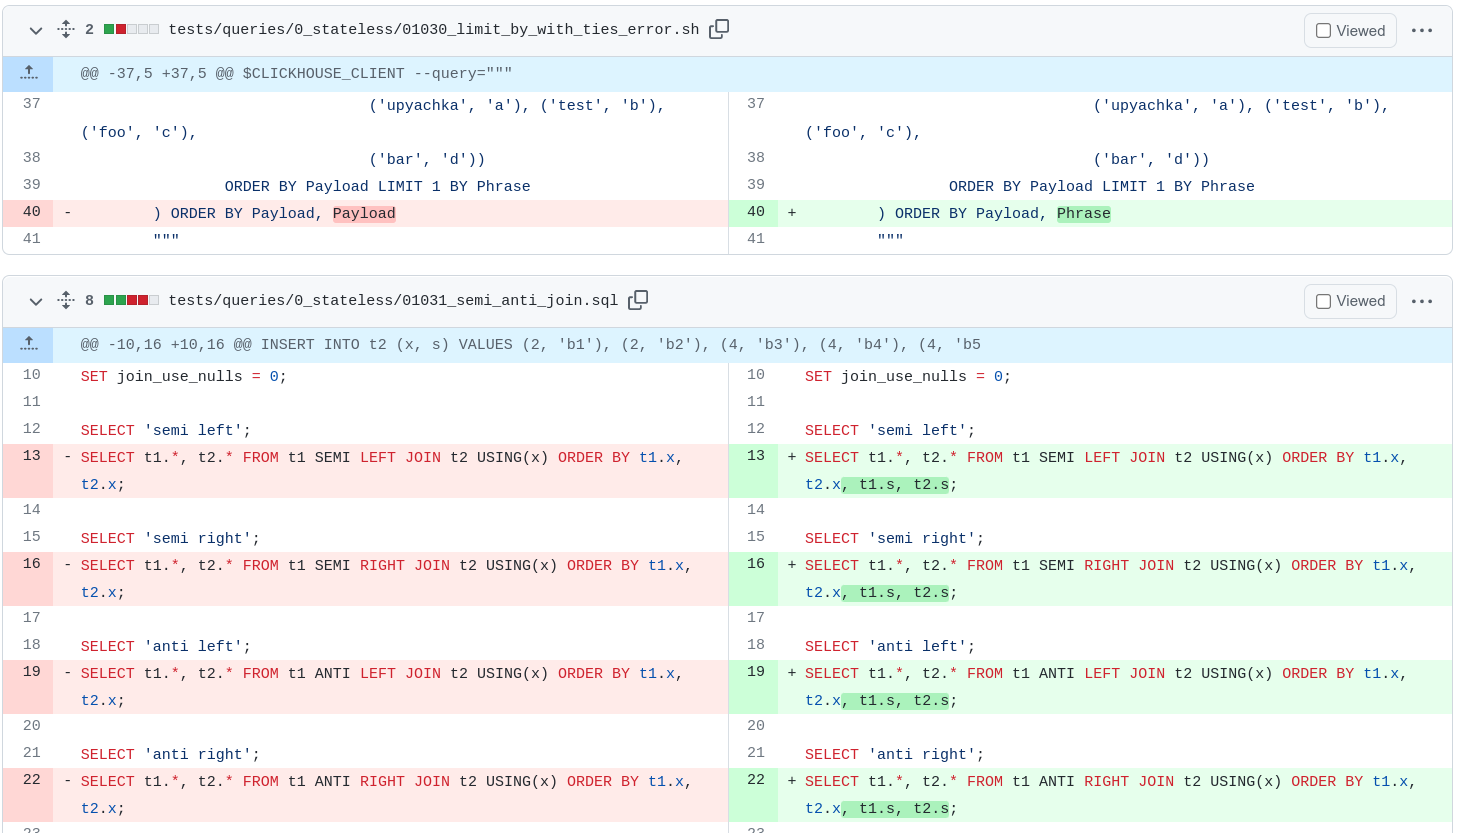Click the highlighted 'Phrase' added text
This screenshot has height=833, width=1461.
tap(1083, 214)
